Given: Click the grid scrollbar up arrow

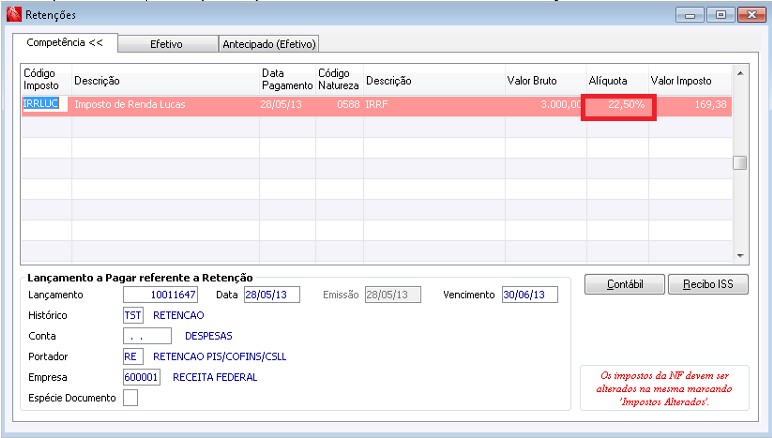Looking at the screenshot, I should (x=740, y=73).
